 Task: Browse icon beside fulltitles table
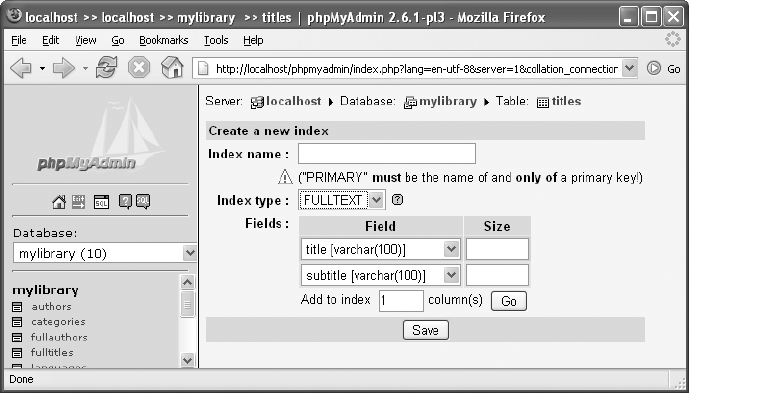[x=17, y=353]
